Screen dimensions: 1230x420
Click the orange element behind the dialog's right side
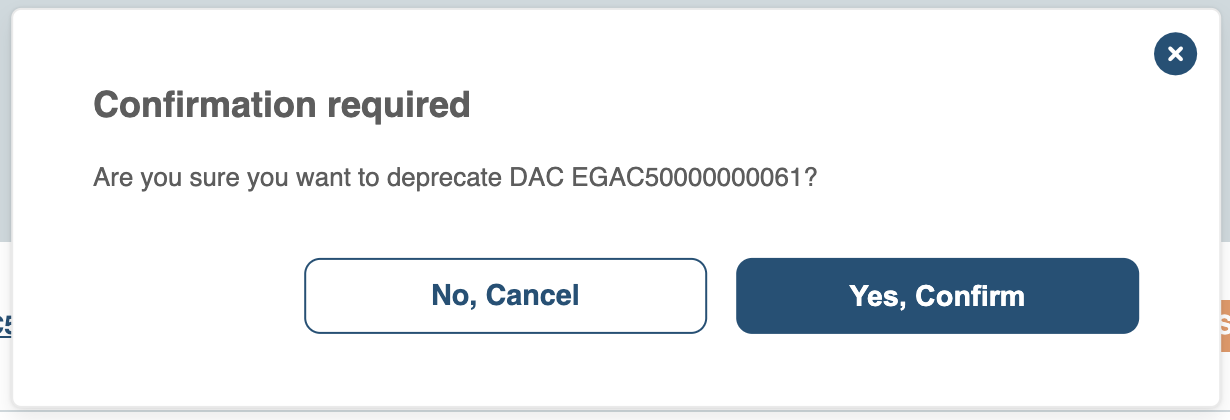1224,325
